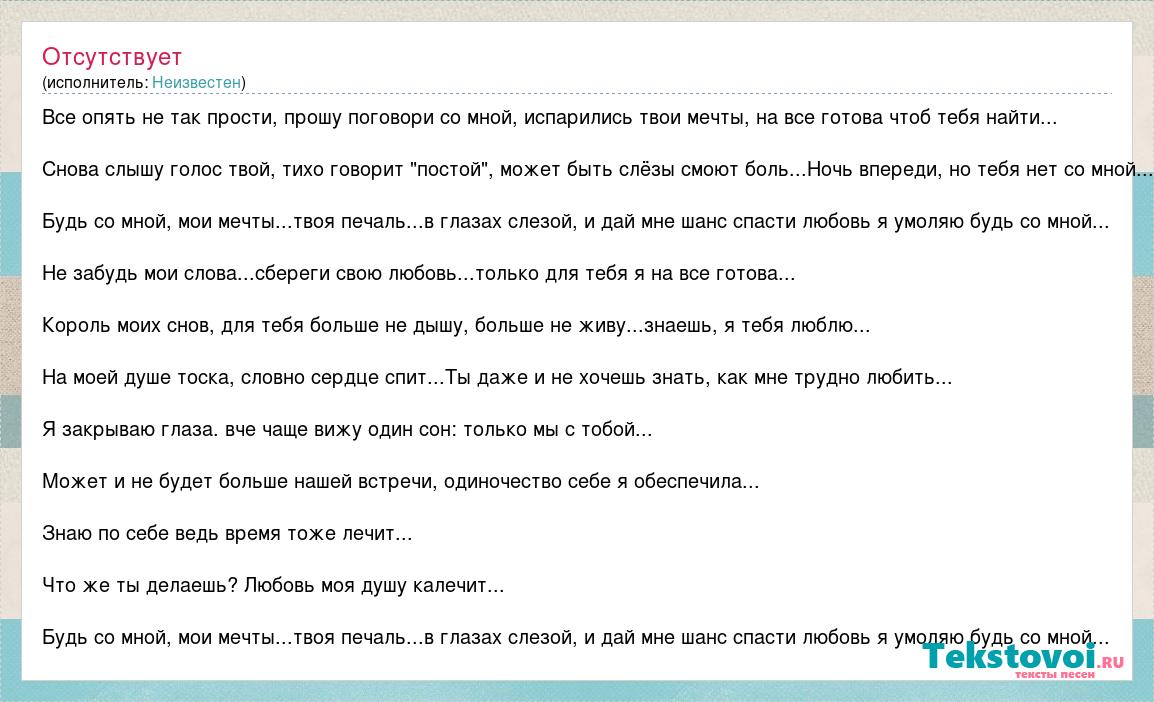Click lyric line starting "На моей душе тоска"

[497, 377]
